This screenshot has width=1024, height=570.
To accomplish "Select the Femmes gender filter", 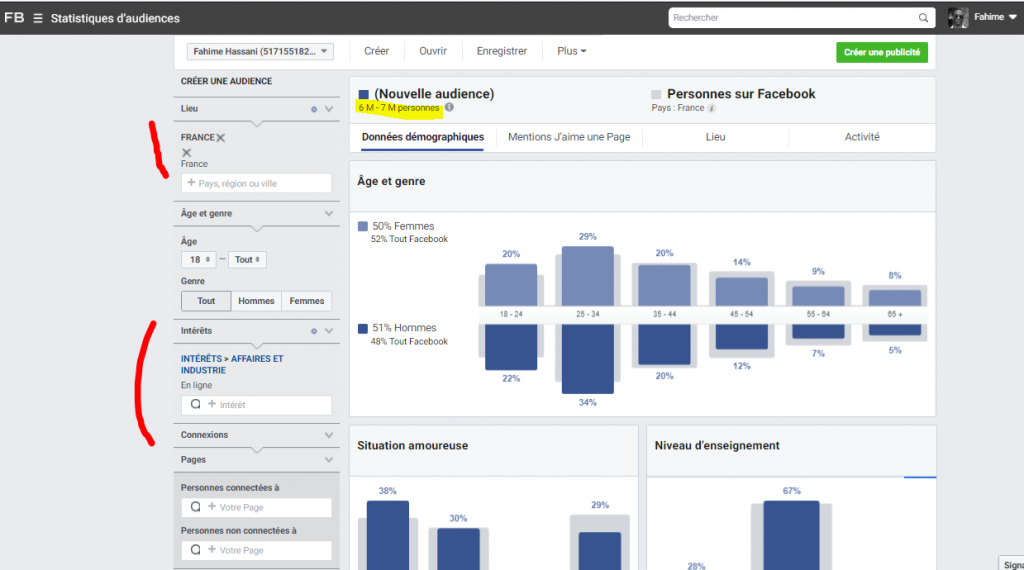I will click(x=306, y=301).
